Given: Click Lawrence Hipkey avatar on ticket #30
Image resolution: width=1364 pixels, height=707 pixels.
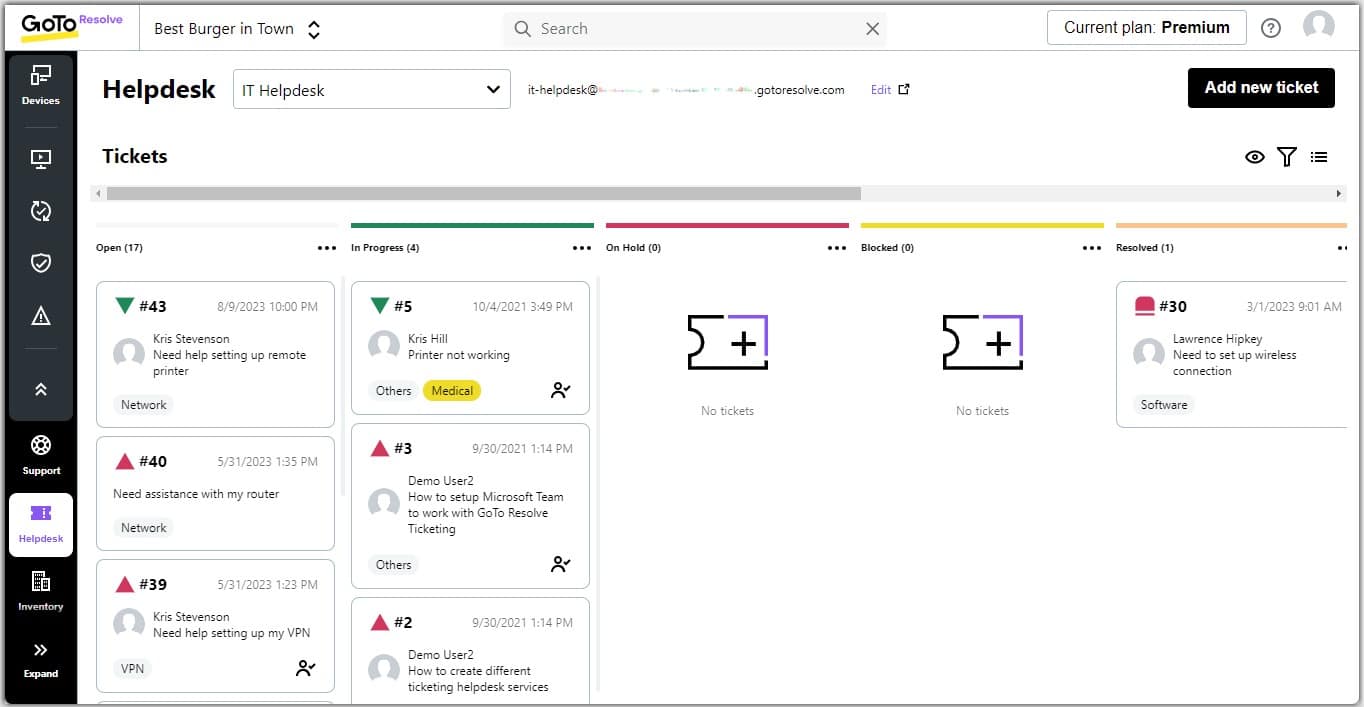Looking at the screenshot, I should [1149, 354].
